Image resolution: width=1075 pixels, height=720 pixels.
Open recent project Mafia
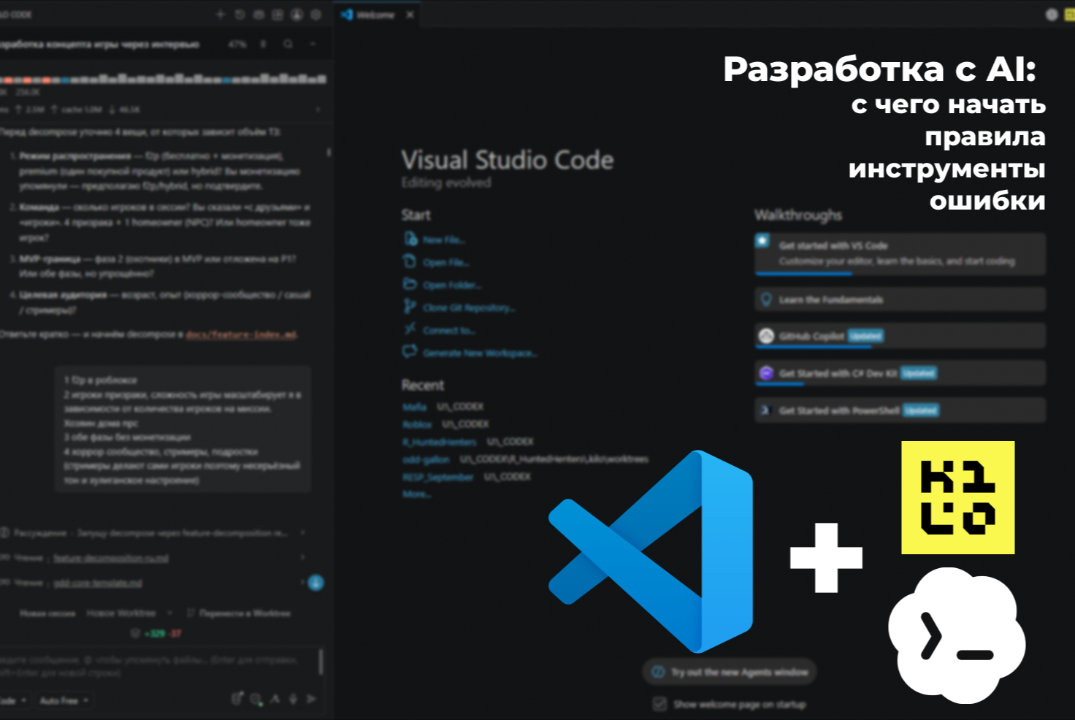pyautogui.click(x=414, y=407)
